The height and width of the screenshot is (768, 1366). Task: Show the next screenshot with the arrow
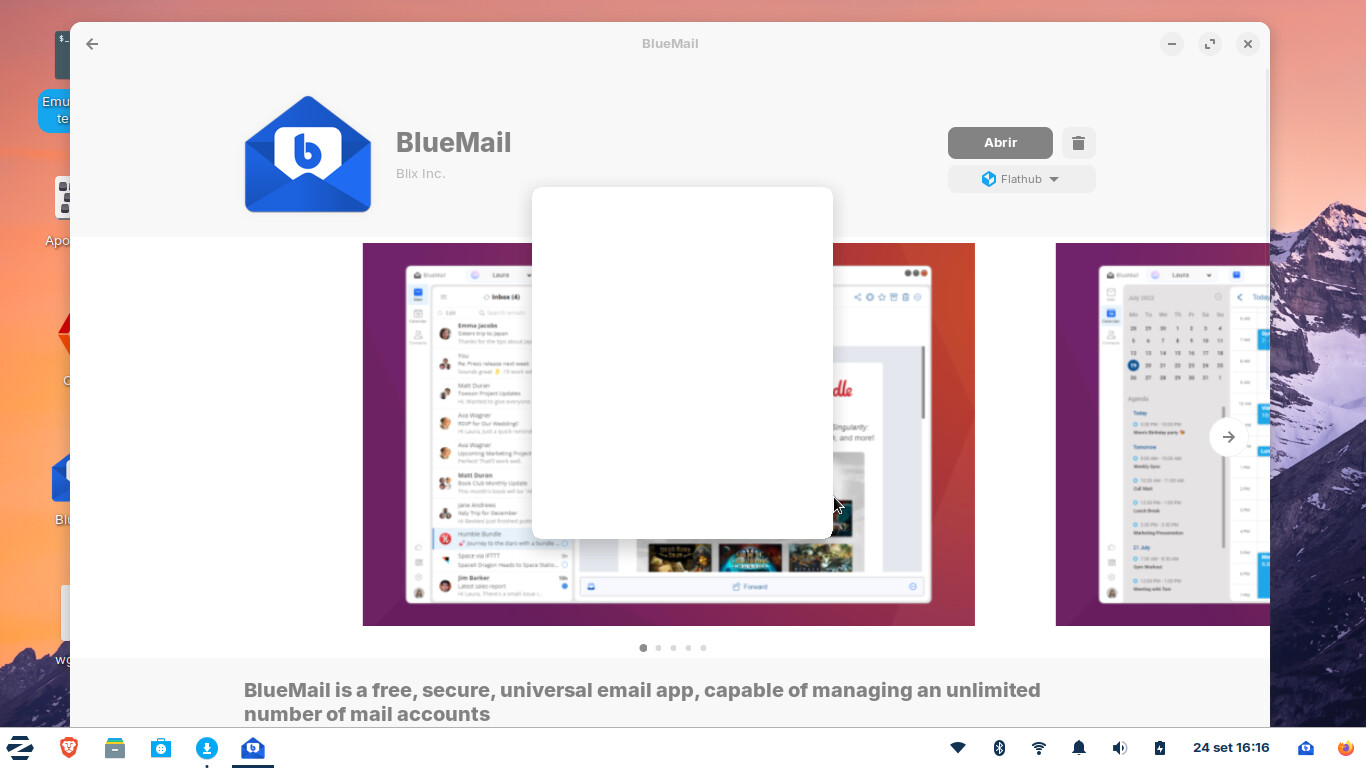(x=1228, y=437)
